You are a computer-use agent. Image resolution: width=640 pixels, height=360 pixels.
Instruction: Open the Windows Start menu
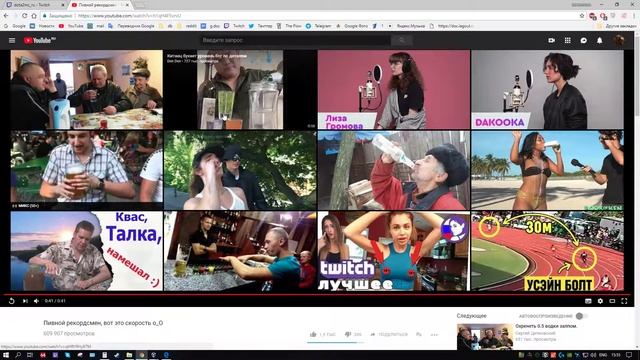coord(6,355)
